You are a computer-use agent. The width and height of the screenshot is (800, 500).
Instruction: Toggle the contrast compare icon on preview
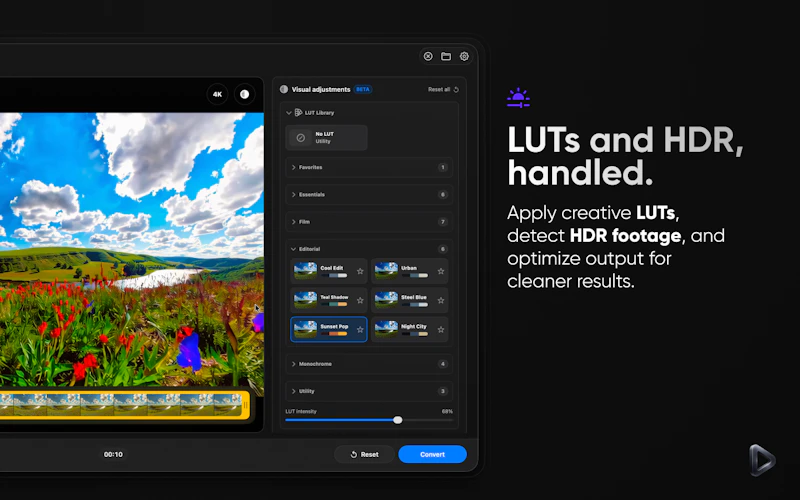pos(244,94)
